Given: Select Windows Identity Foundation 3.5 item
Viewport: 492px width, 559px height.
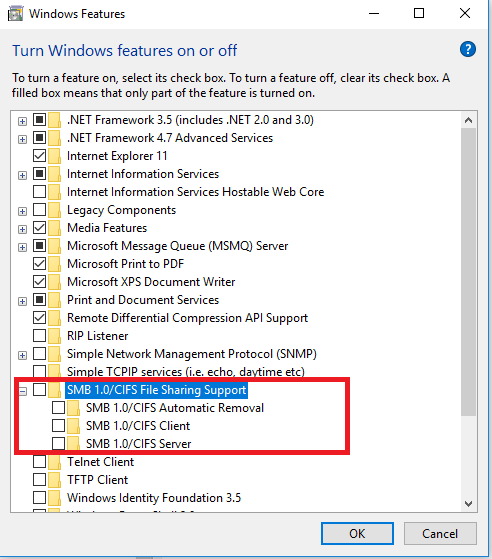Looking at the screenshot, I should (154, 498).
